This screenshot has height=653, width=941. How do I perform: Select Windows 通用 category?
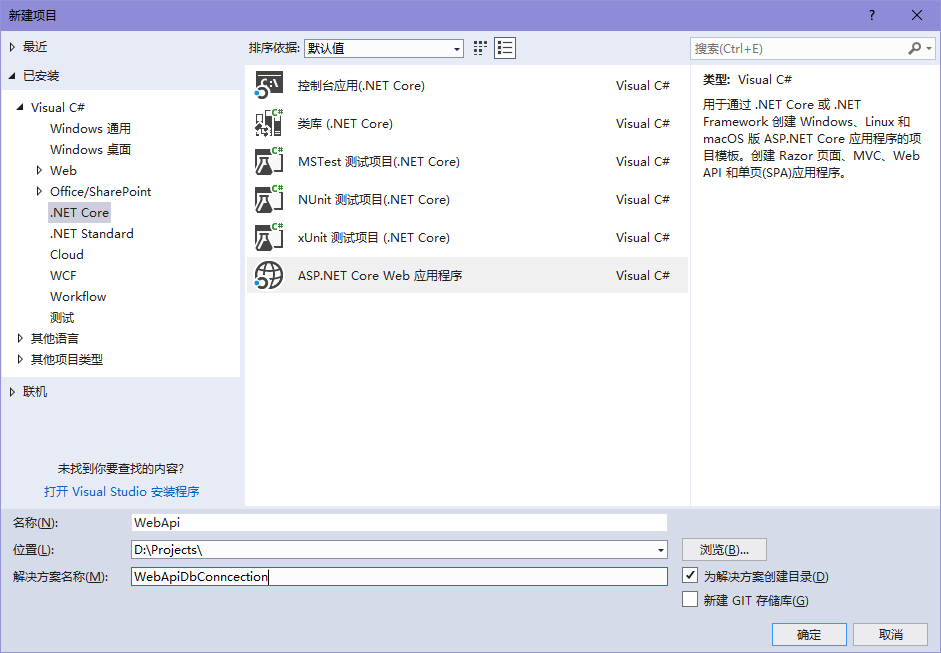pyautogui.click(x=90, y=128)
